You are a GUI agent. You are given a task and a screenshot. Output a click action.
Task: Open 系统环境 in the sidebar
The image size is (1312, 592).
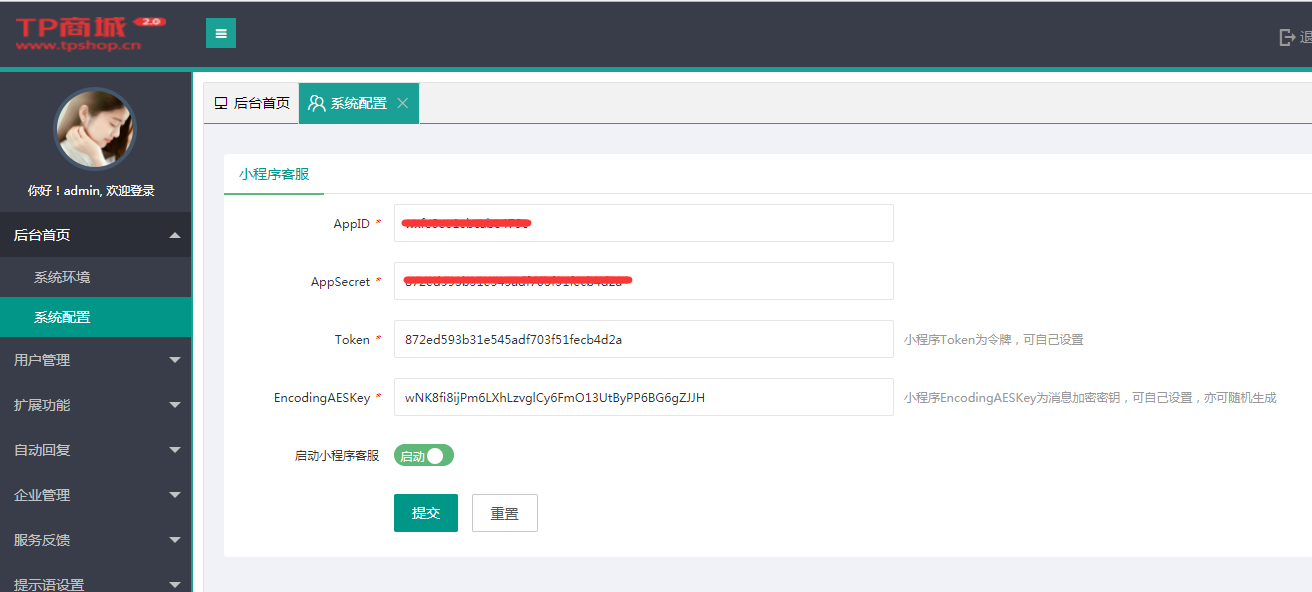point(62,277)
